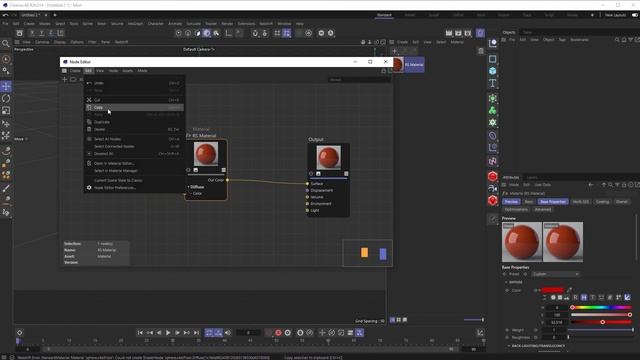
Task: Click the Brush paint tool icon
Action: pos(6,188)
